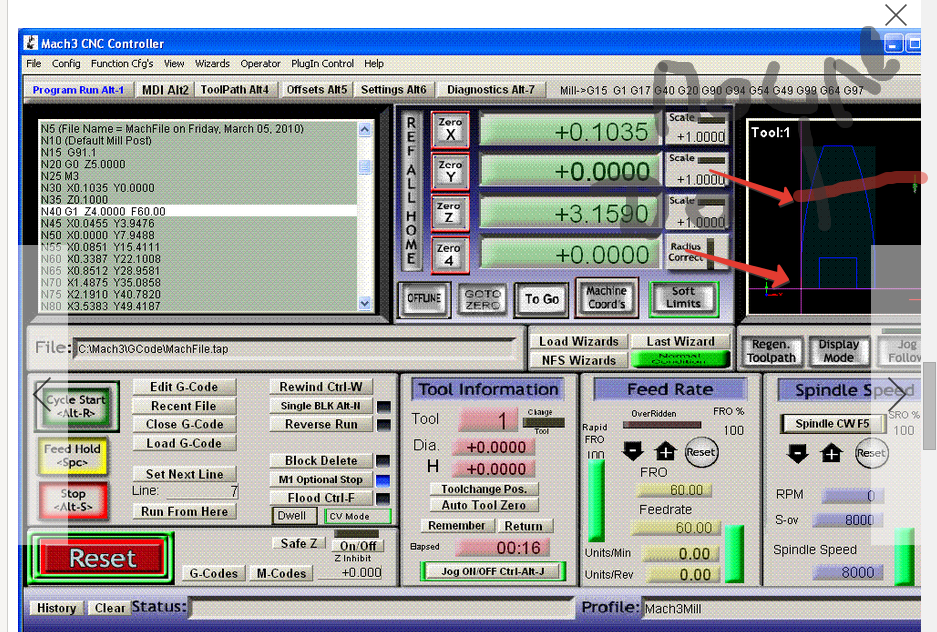Toggle Machine Coord's display
The image size is (937, 632).
click(x=607, y=297)
